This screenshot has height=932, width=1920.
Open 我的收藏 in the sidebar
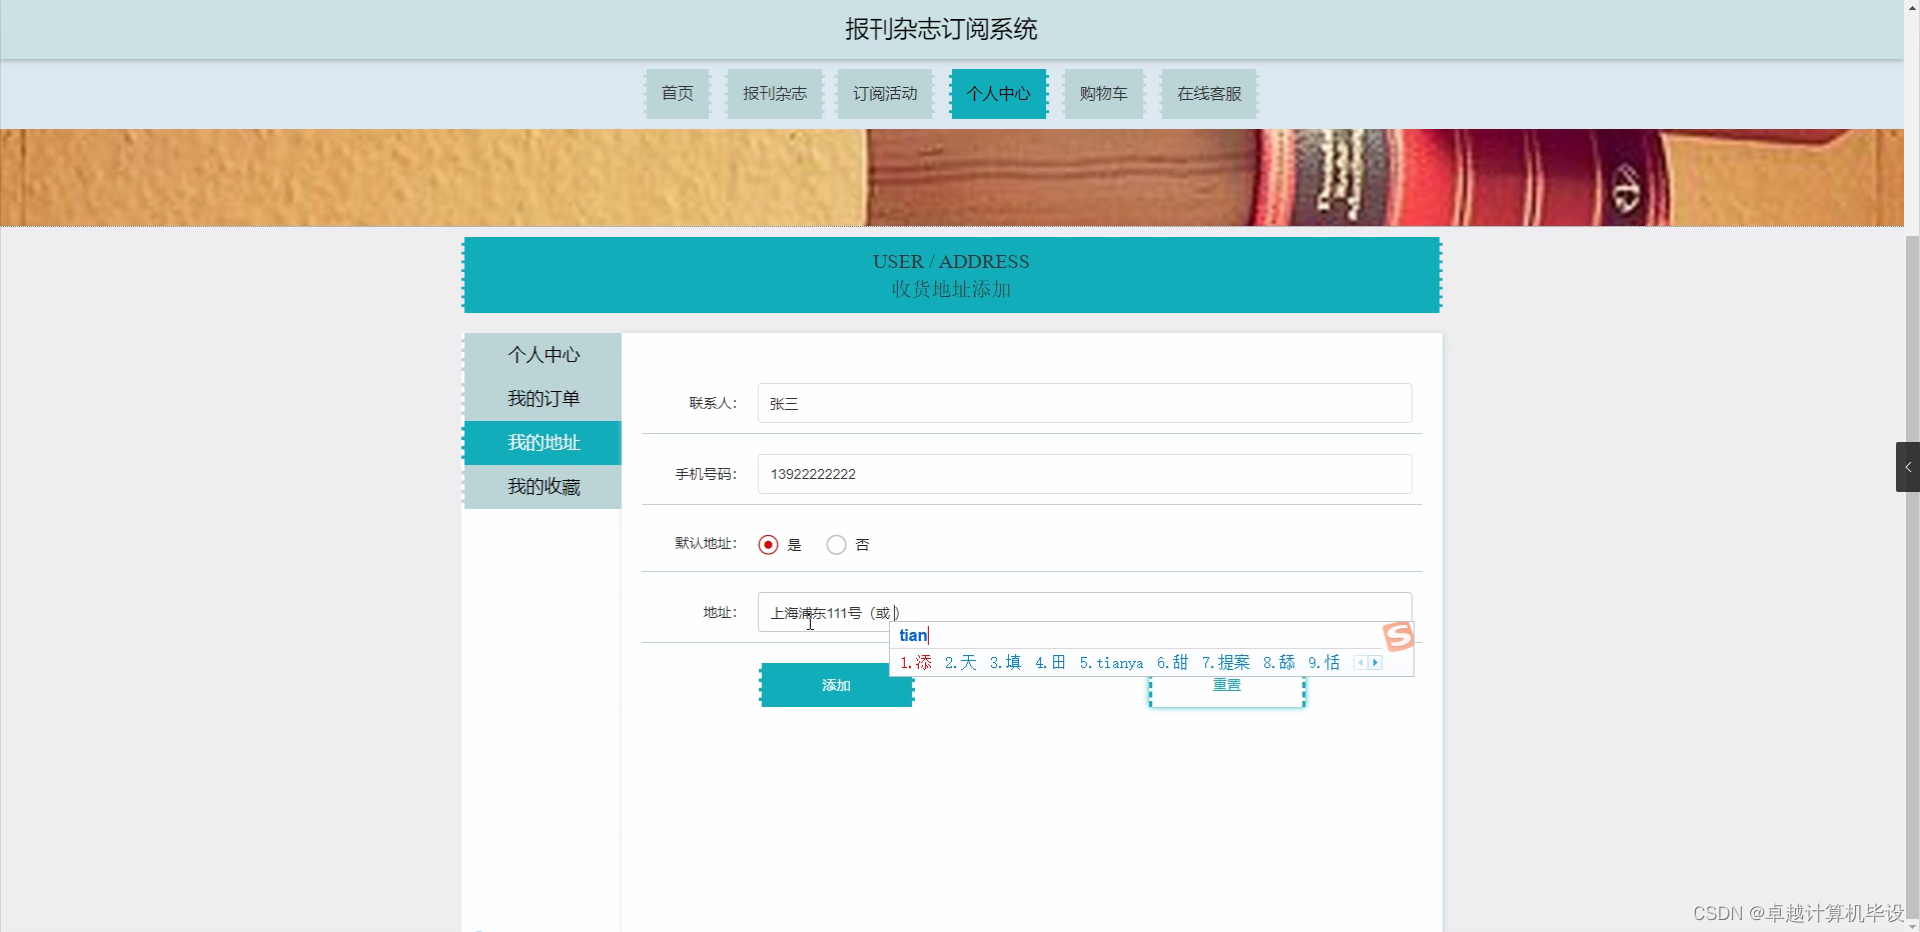coord(543,487)
